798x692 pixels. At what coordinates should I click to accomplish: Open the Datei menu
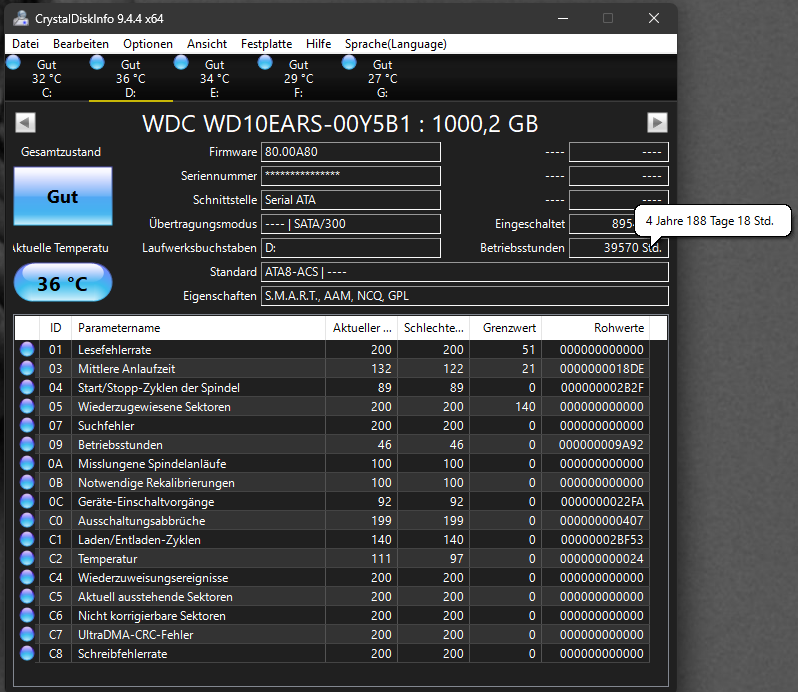(x=25, y=44)
